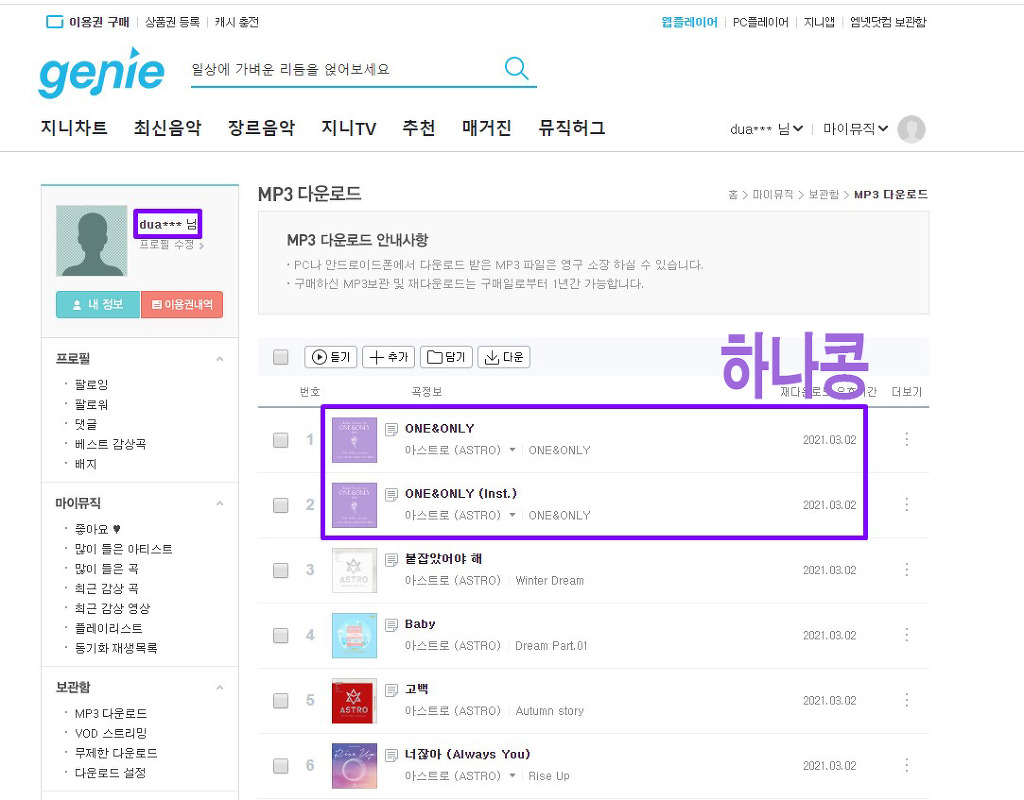Click 보관함 breadcrumb link
Image resolution: width=1024 pixels, height=800 pixels.
coord(823,195)
